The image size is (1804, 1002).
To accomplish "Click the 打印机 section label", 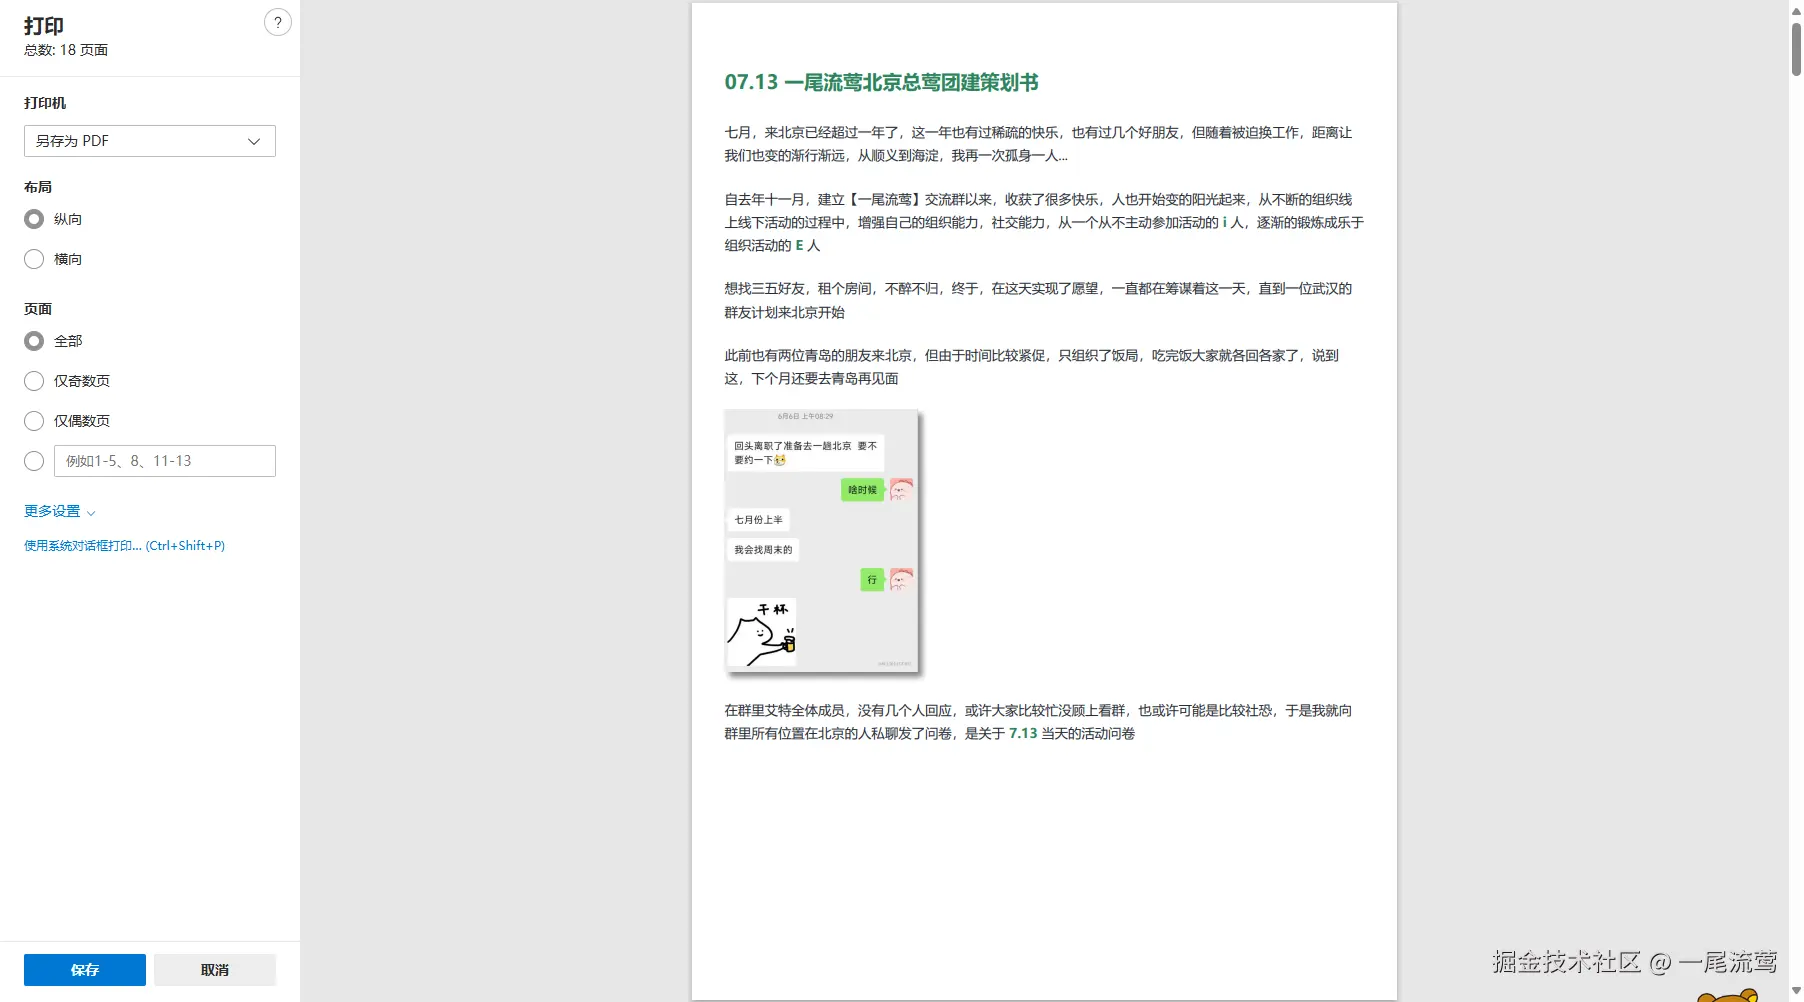I will pyautogui.click(x=45, y=103).
